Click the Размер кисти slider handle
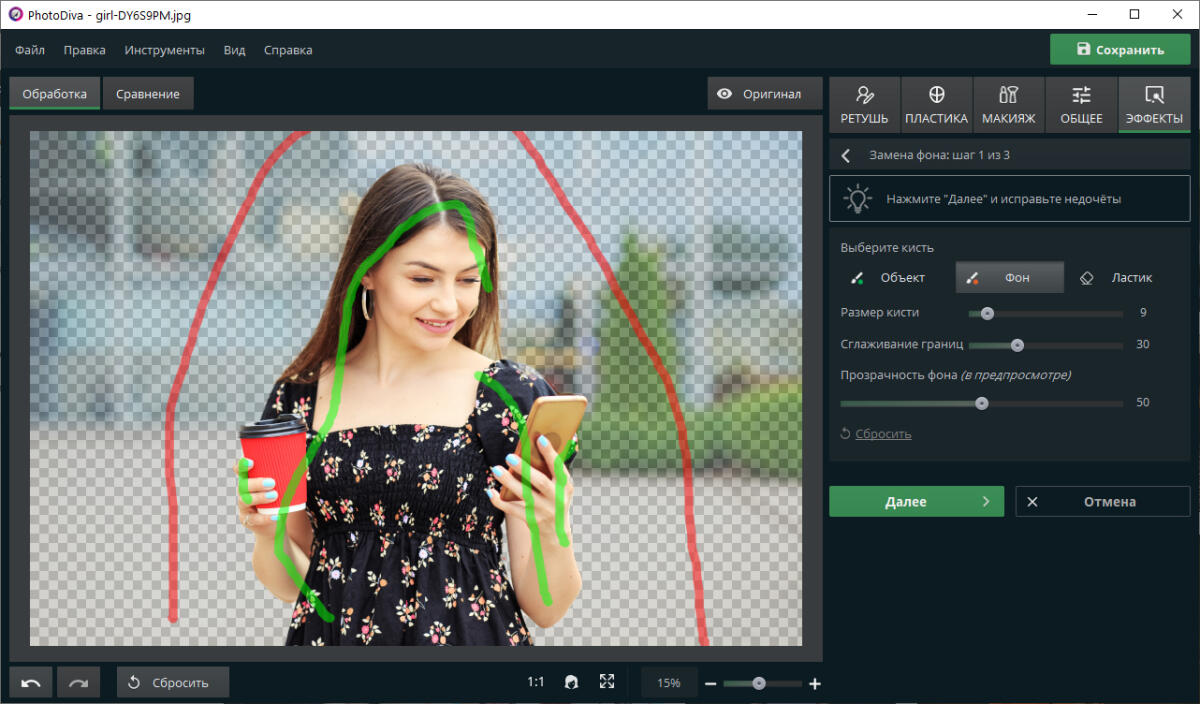Viewport: 1200px width, 704px height. [987, 313]
